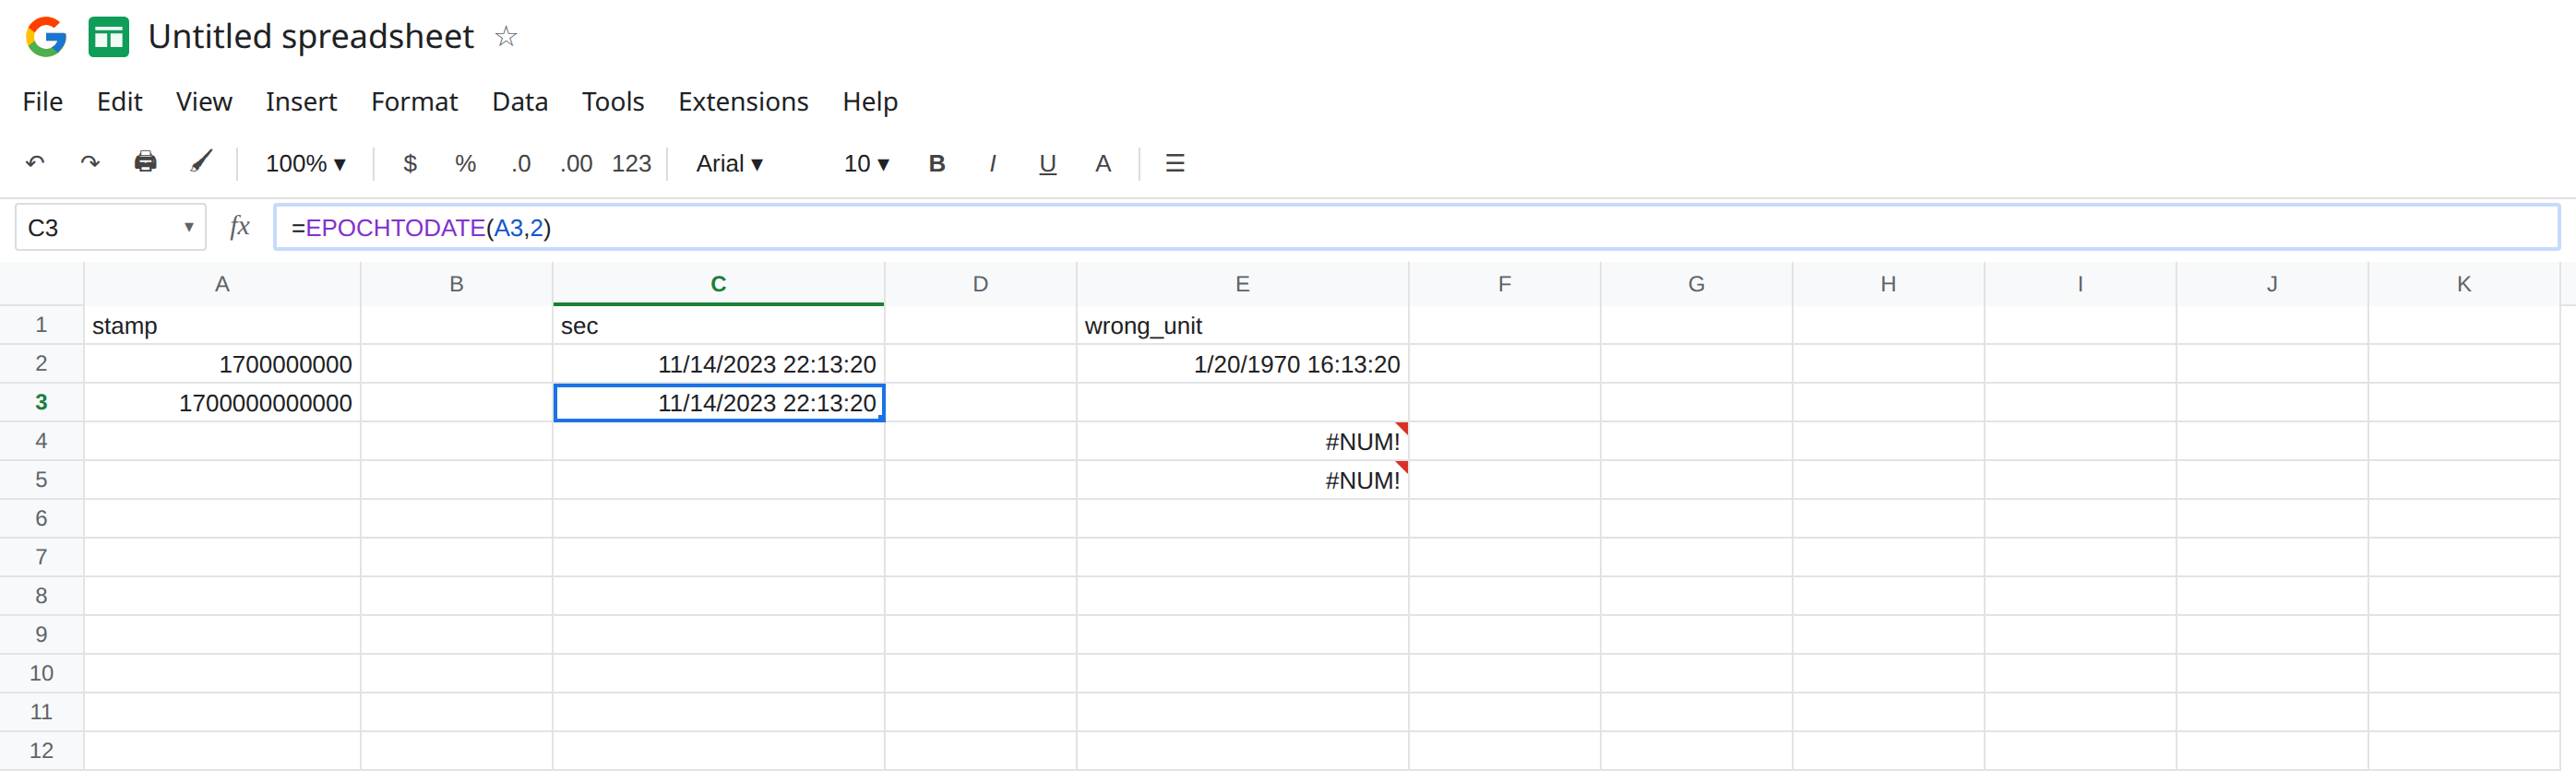Toggle Bold formatting
The image size is (2576, 782).
(x=937, y=163)
